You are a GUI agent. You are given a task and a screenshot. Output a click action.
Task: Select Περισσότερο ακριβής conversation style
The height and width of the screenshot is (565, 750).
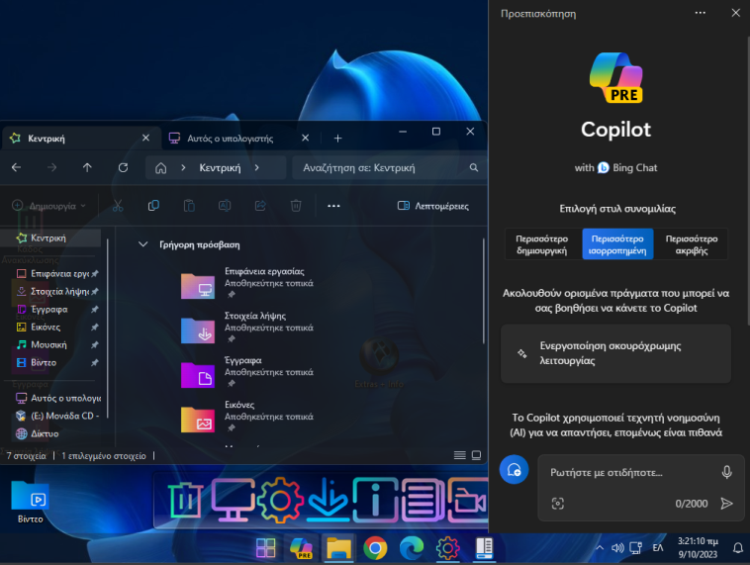691,244
